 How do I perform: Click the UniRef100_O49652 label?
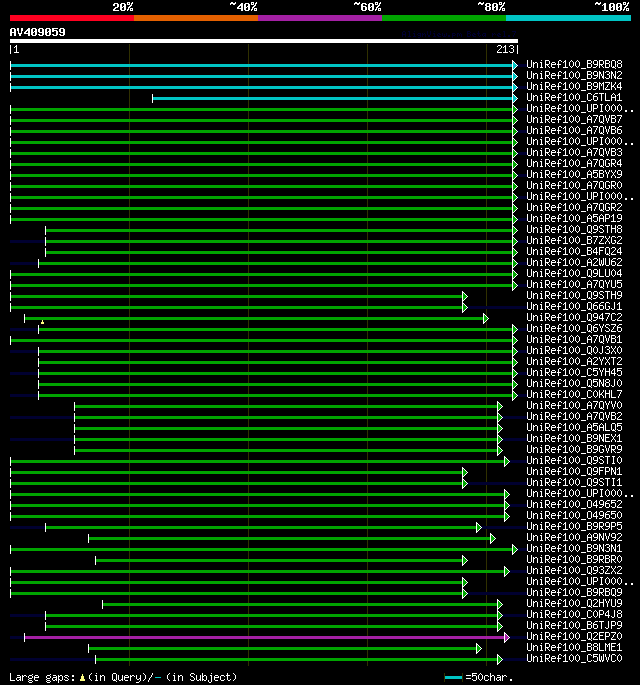574,504
